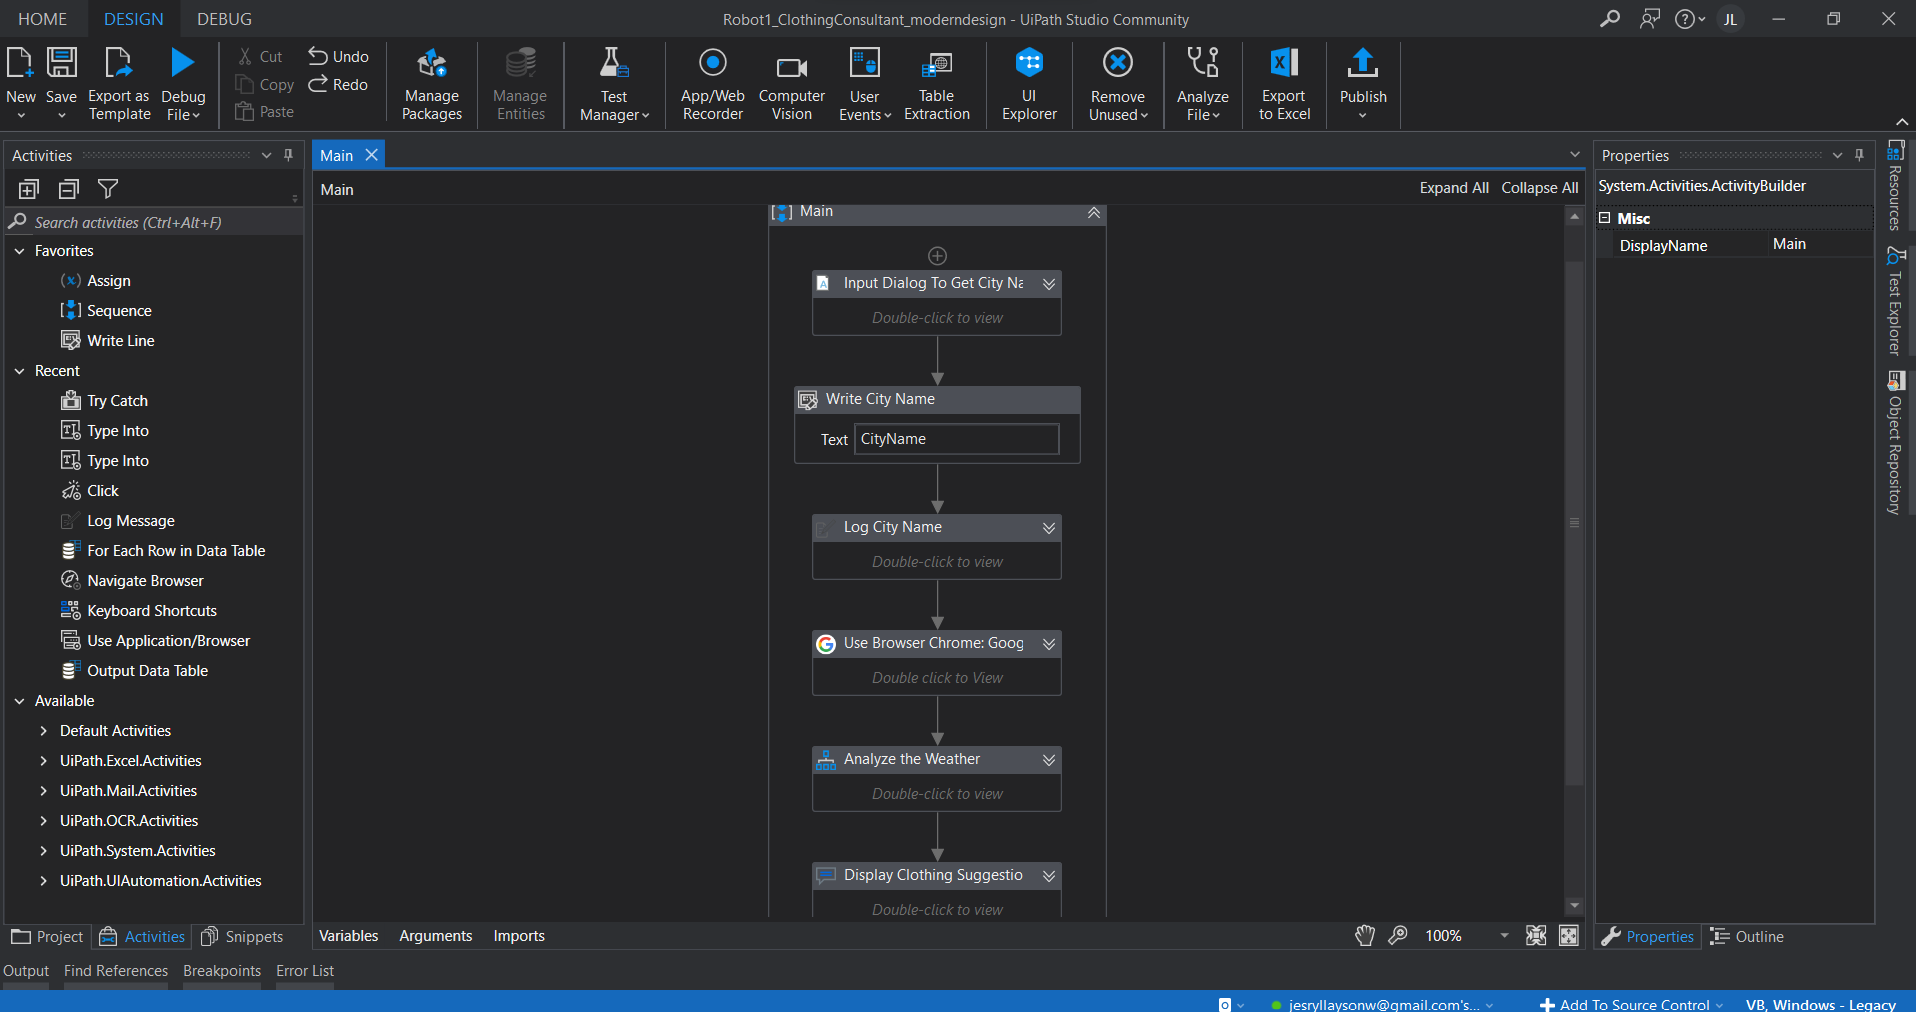
Task: Click the CityName text field
Action: pyautogui.click(x=957, y=439)
